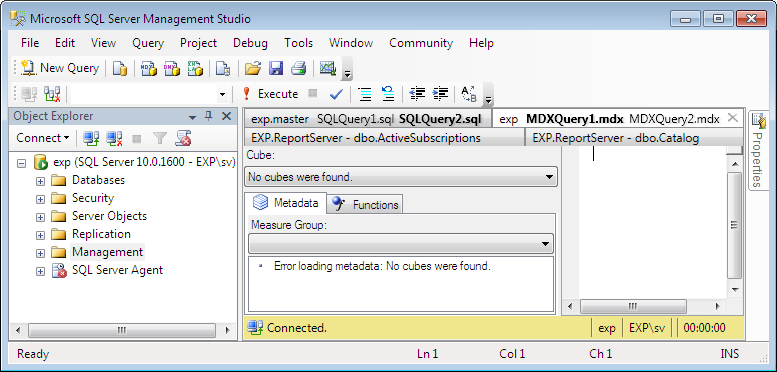Viewport: 777px width, 372px height.
Task: Click the Connect icon in query toolbar
Action: coord(28,94)
